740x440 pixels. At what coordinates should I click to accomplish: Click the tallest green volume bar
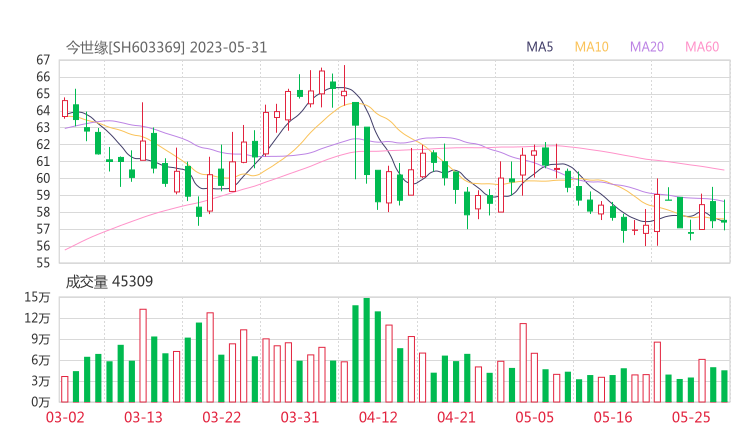click(367, 350)
